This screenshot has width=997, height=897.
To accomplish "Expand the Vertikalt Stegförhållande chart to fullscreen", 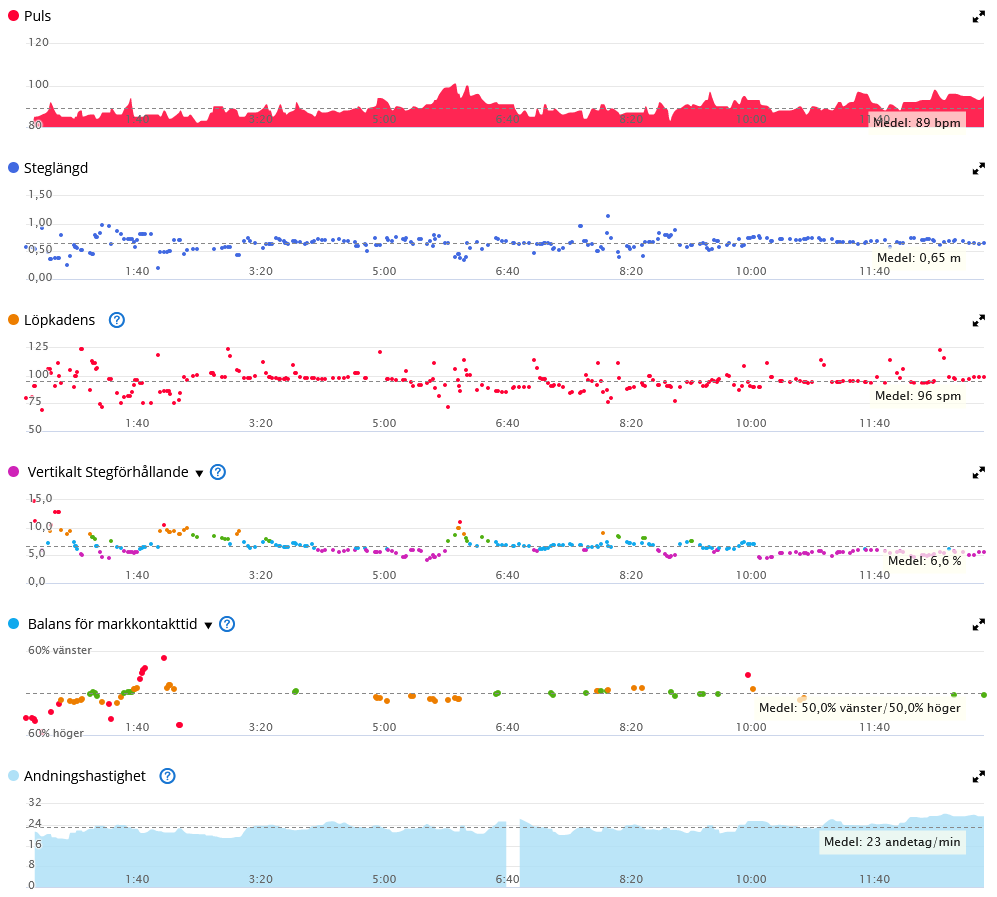I will tap(979, 473).
